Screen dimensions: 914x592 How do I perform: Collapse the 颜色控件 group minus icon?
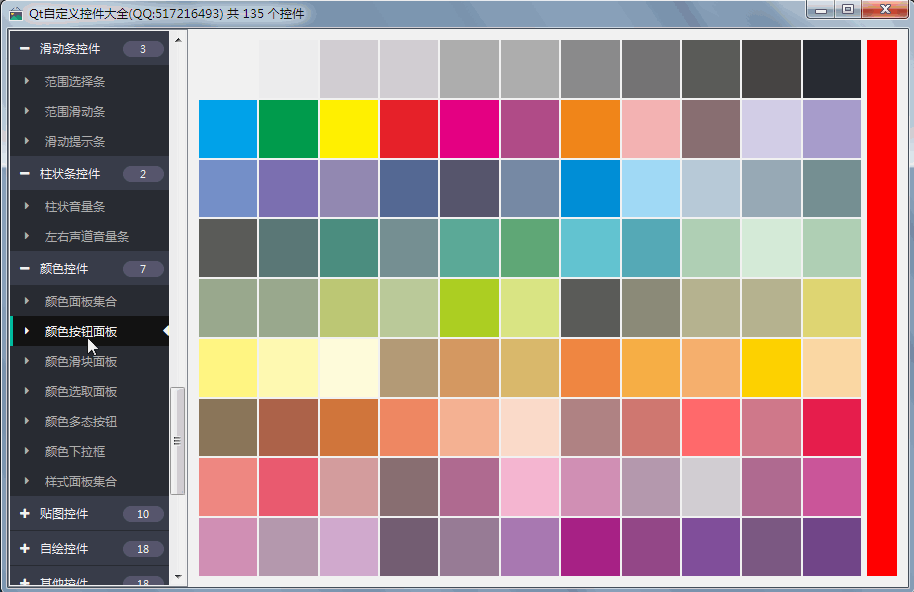click(24, 269)
